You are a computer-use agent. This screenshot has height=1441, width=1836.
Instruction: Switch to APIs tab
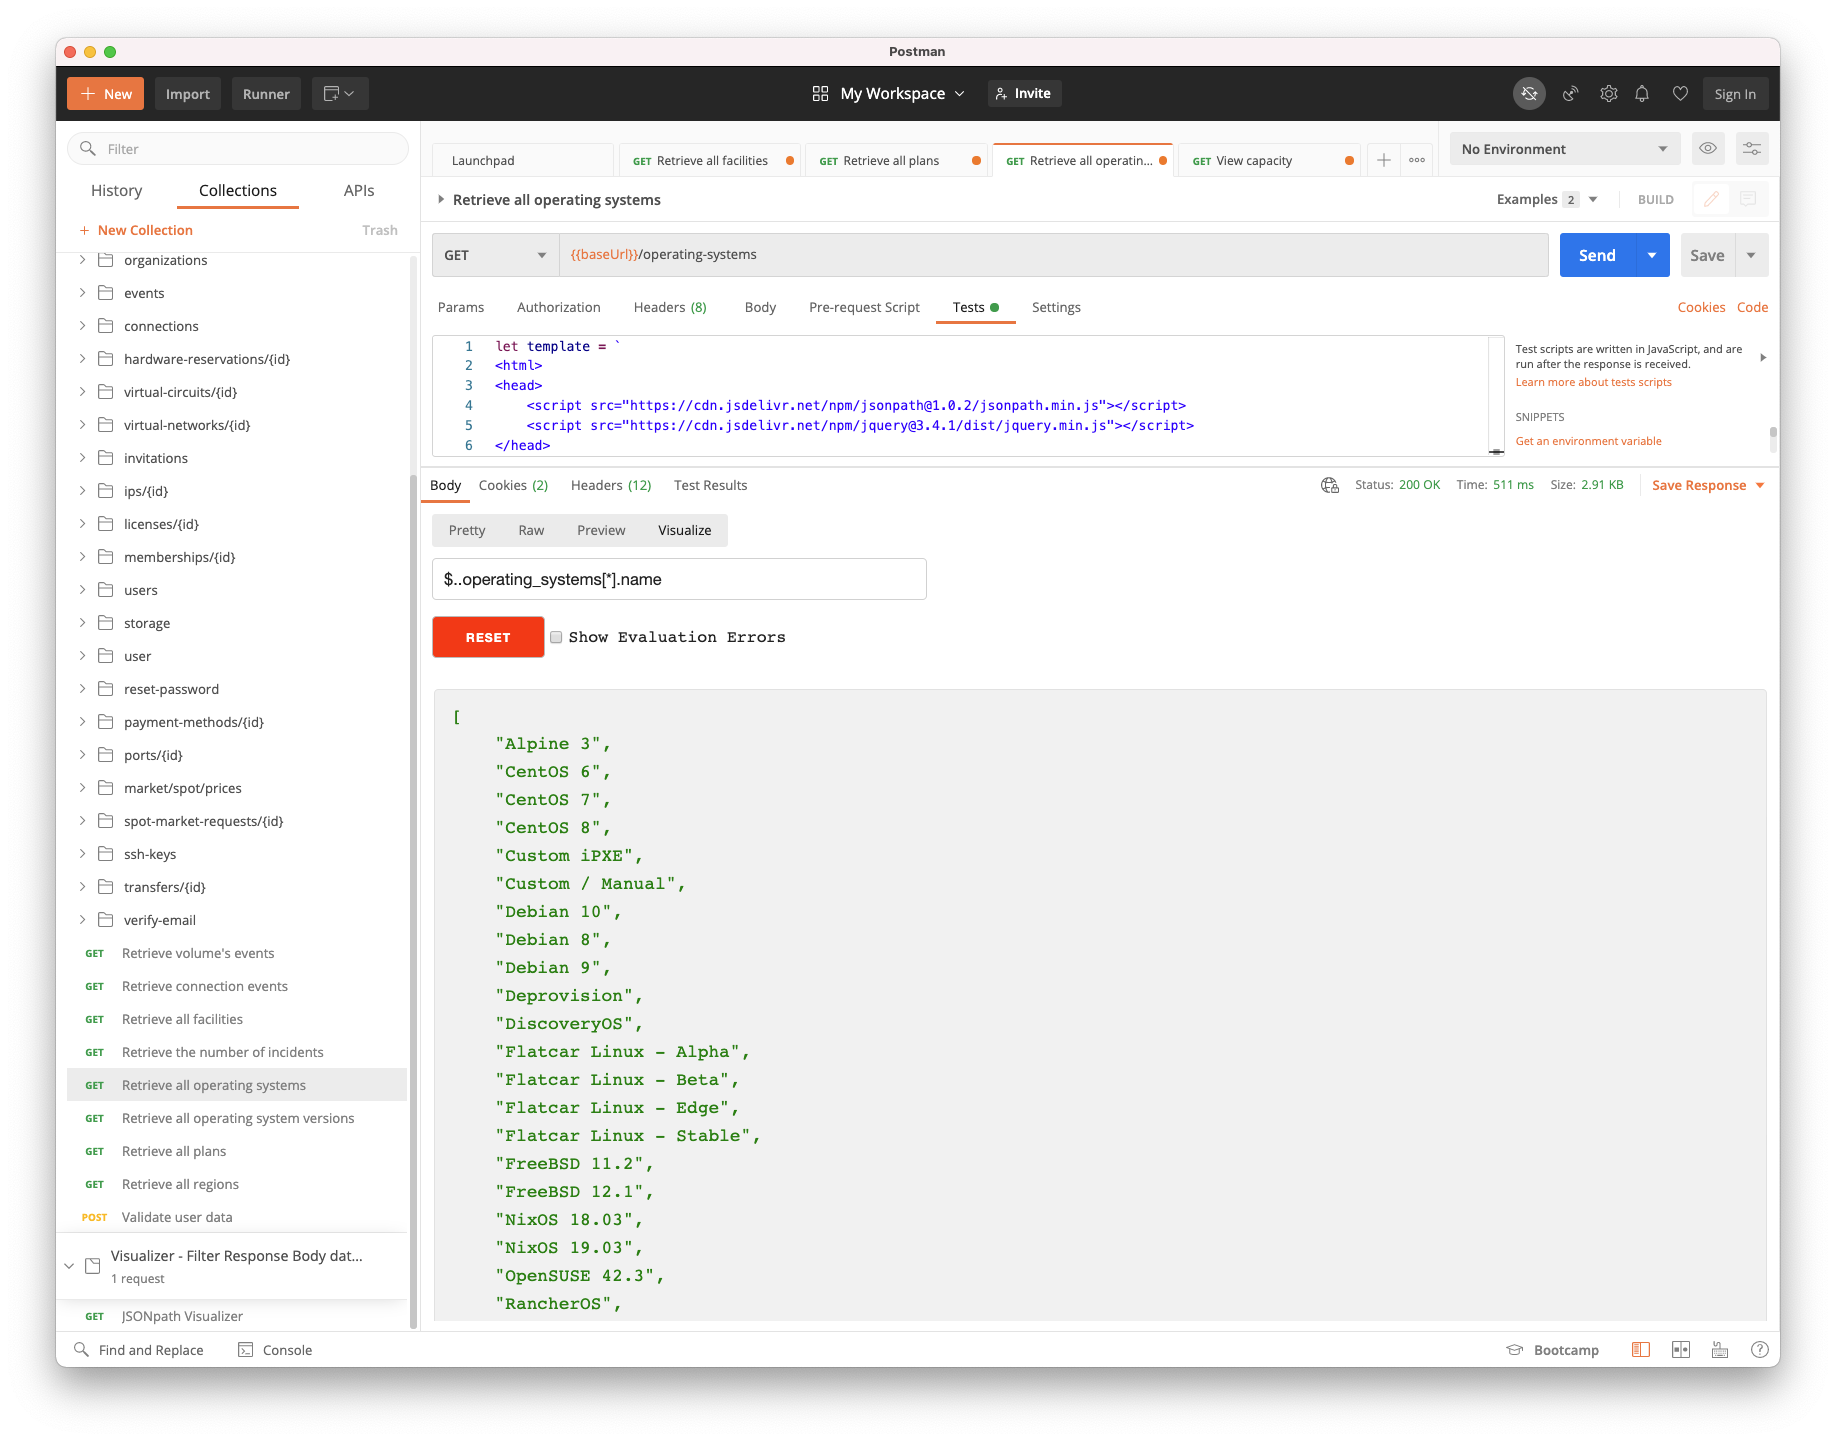(x=359, y=191)
